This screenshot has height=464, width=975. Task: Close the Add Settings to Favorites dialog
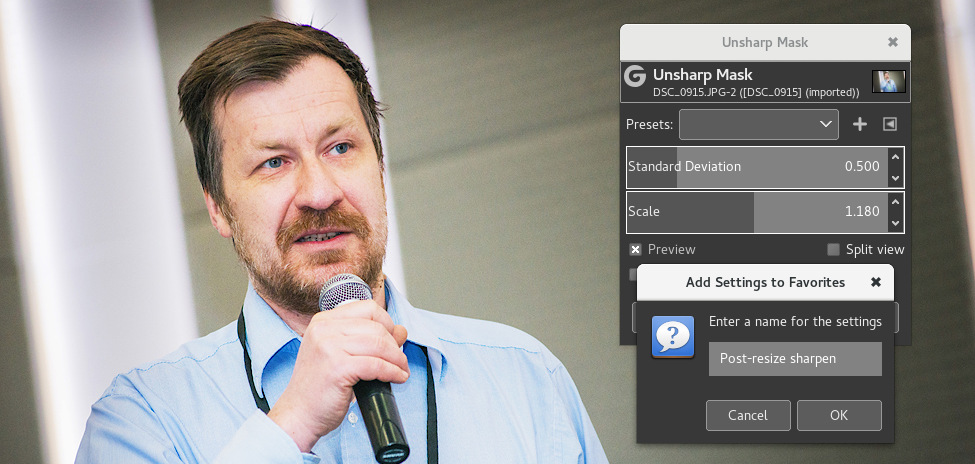coord(876,282)
